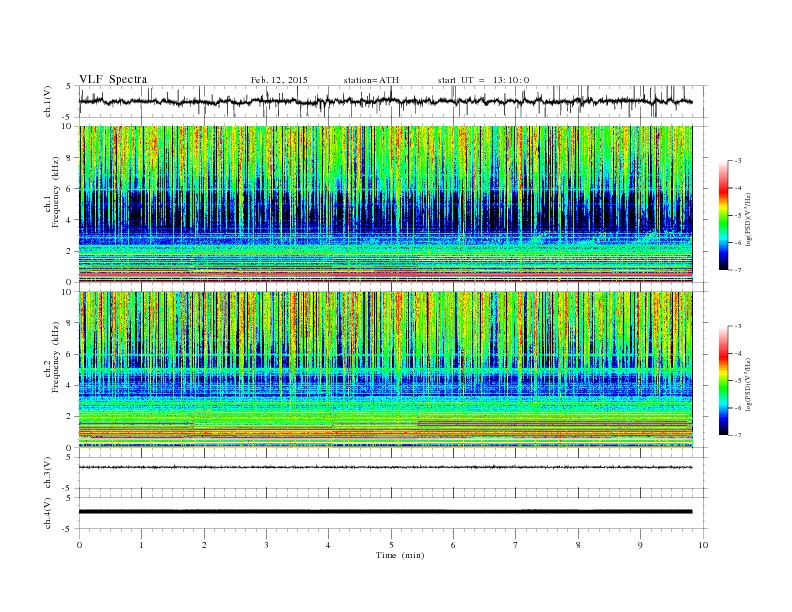Click the ch.1 voltage waveform trace
The width and height of the screenshot is (792, 612).
pyautogui.click(x=385, y=101)
